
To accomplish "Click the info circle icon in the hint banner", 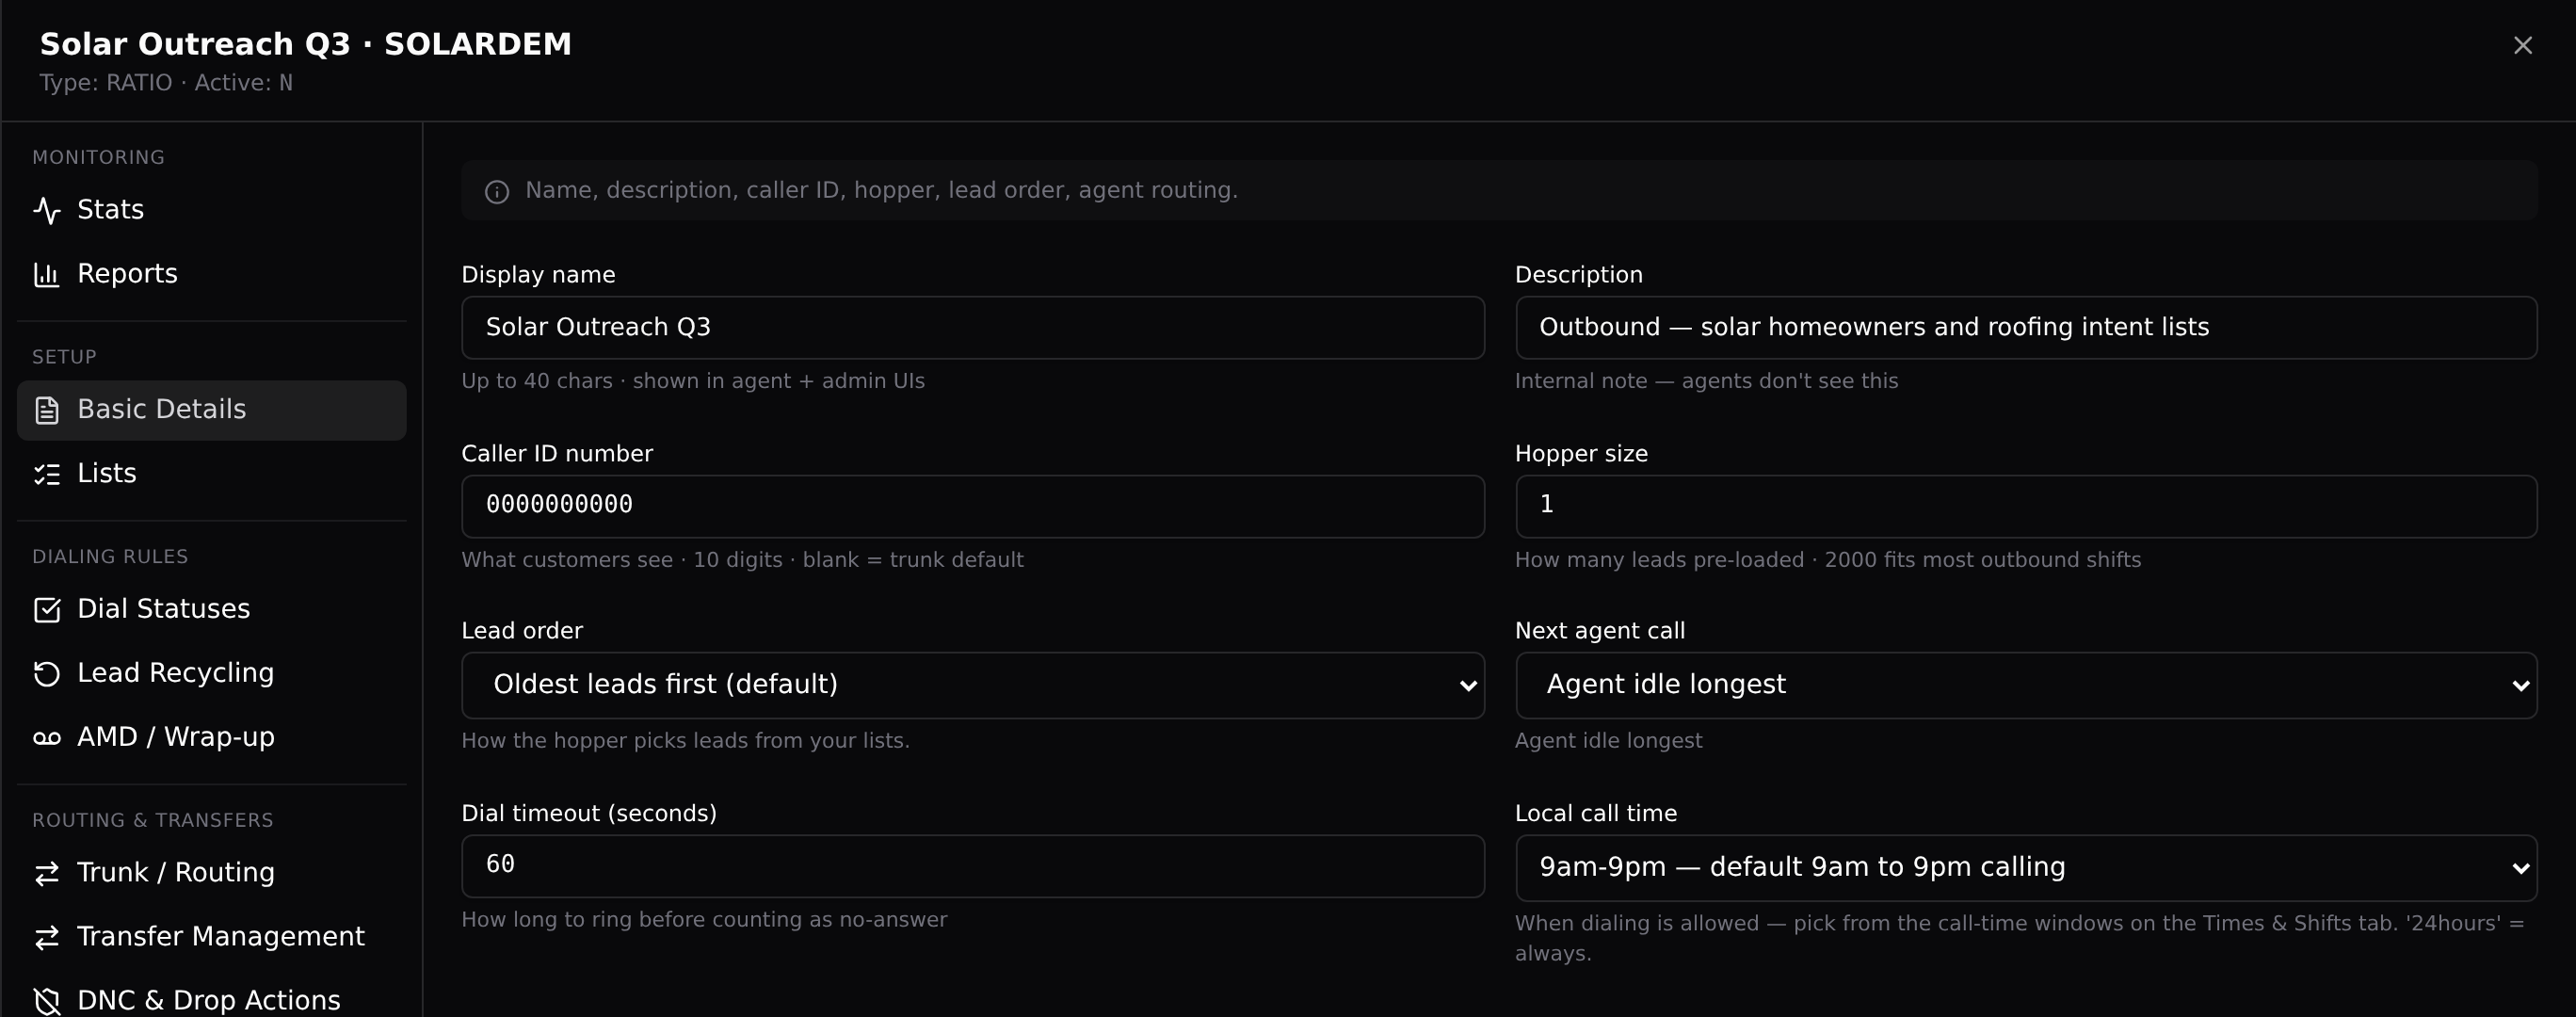I will (497, 192).
